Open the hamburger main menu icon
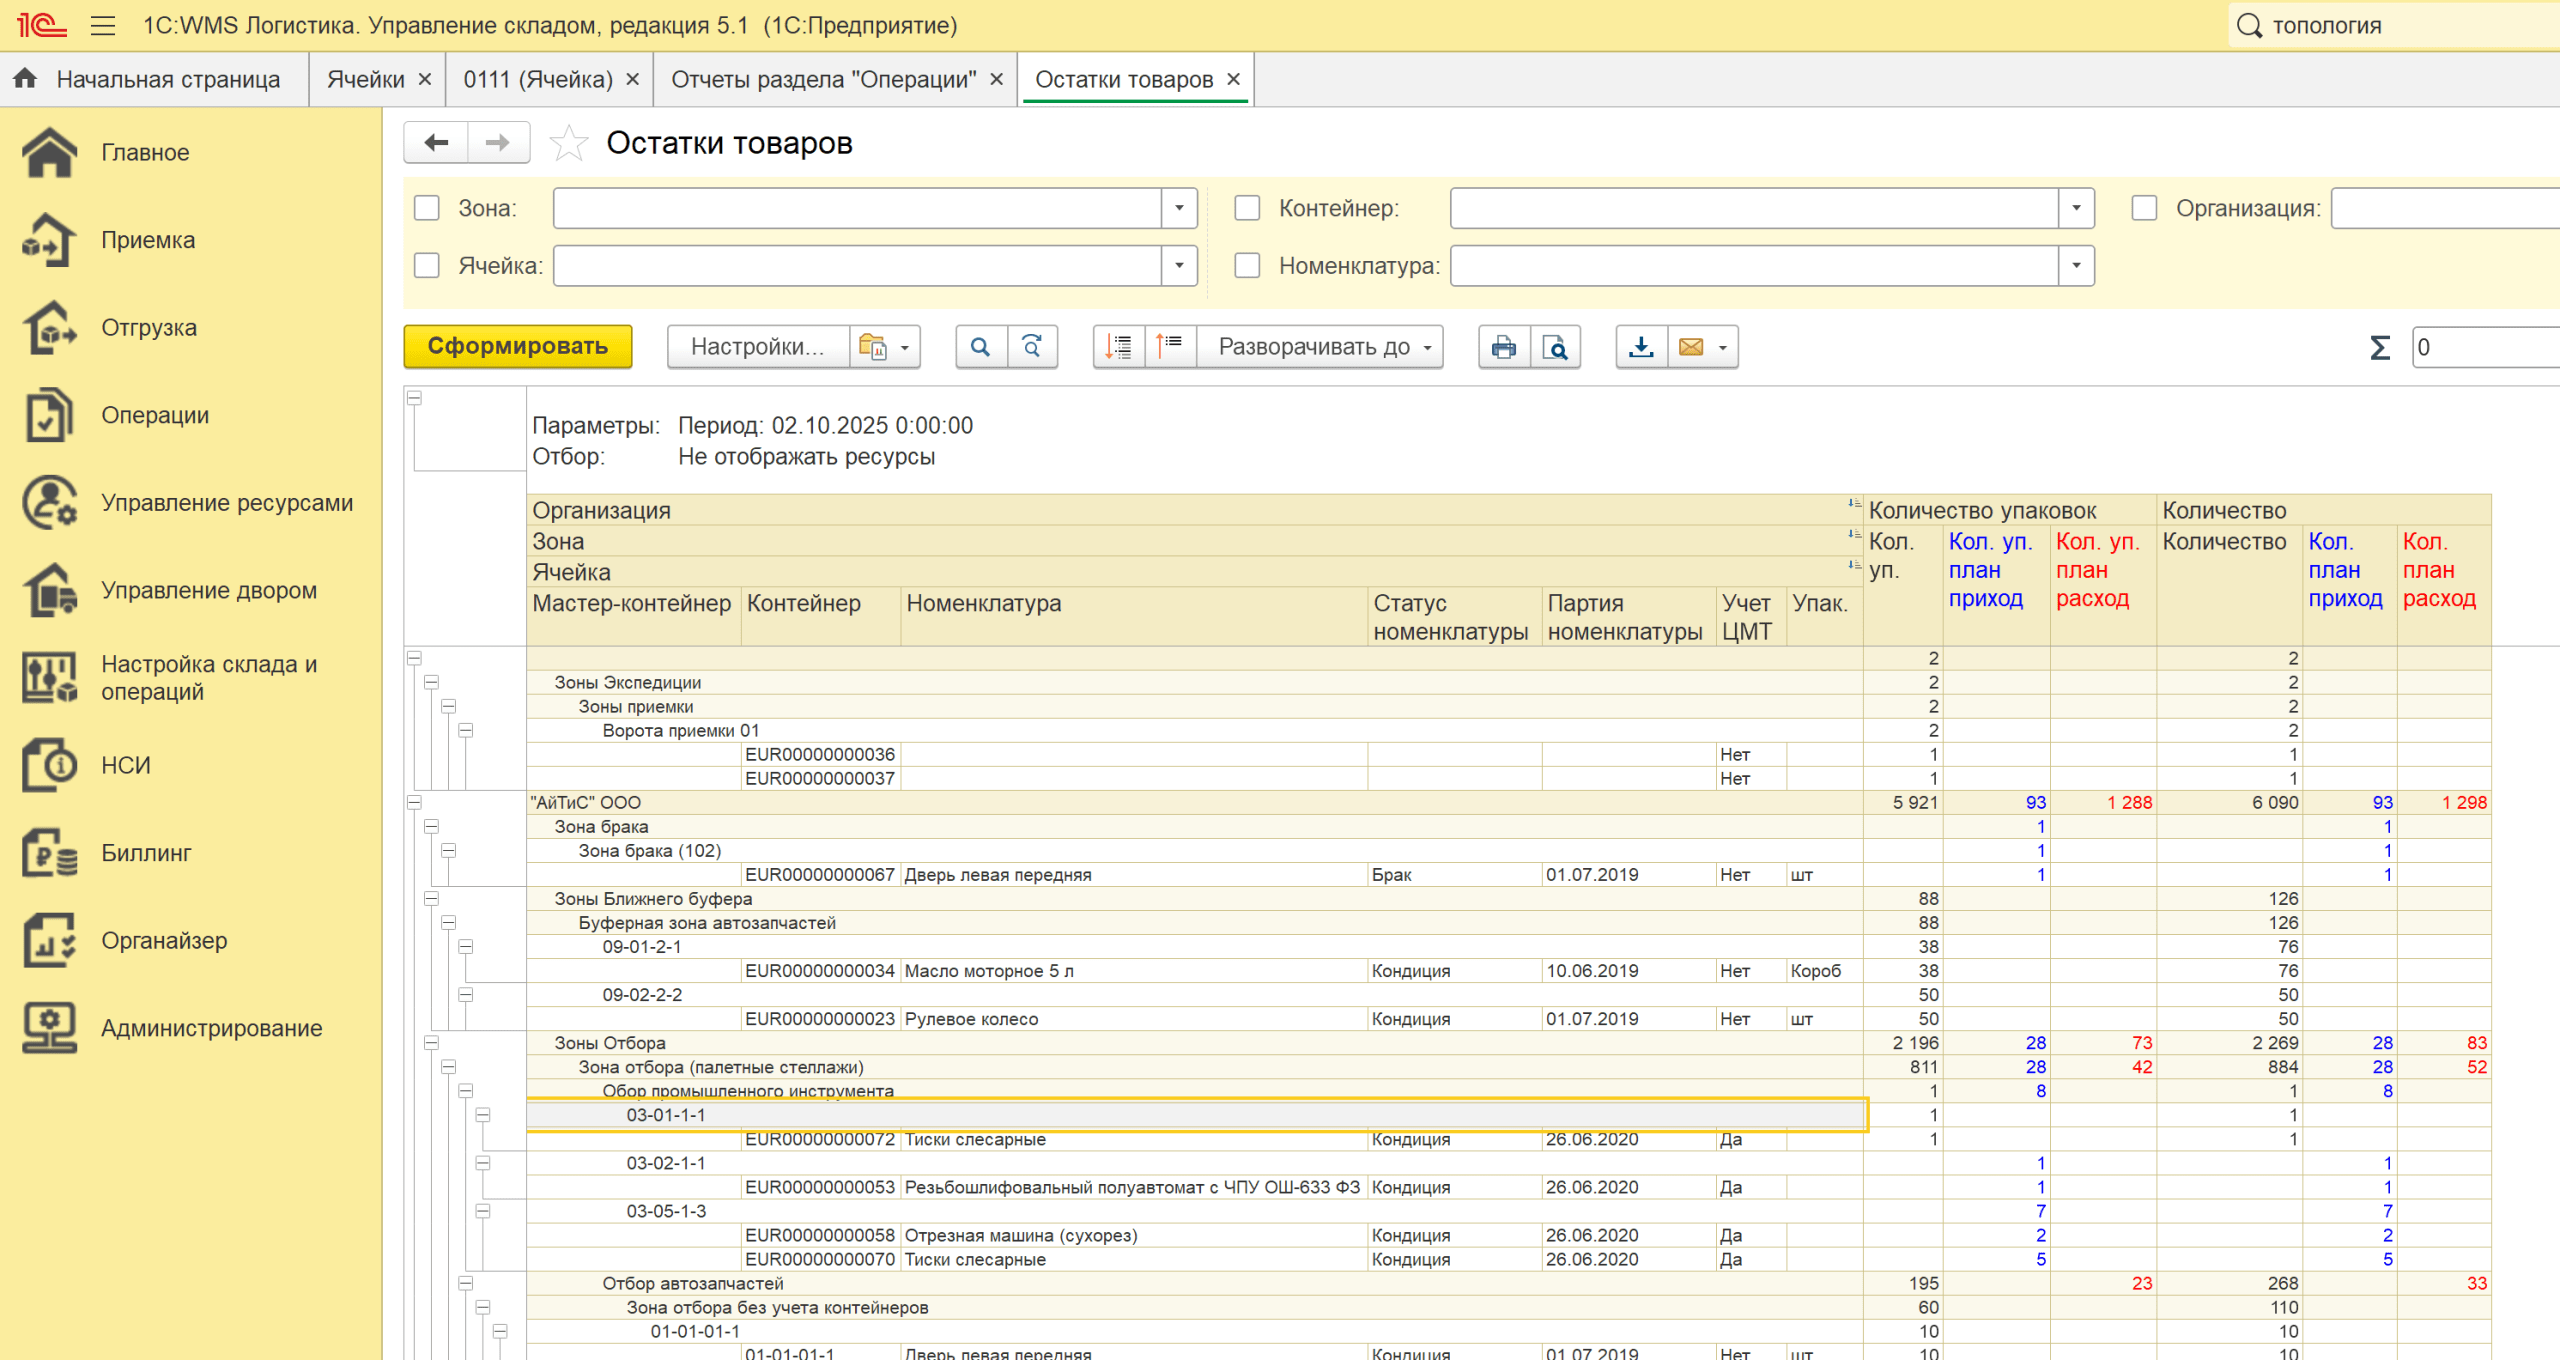Image resolution: width=2560 pixels, height=1360 pixels. coord(103,26)
